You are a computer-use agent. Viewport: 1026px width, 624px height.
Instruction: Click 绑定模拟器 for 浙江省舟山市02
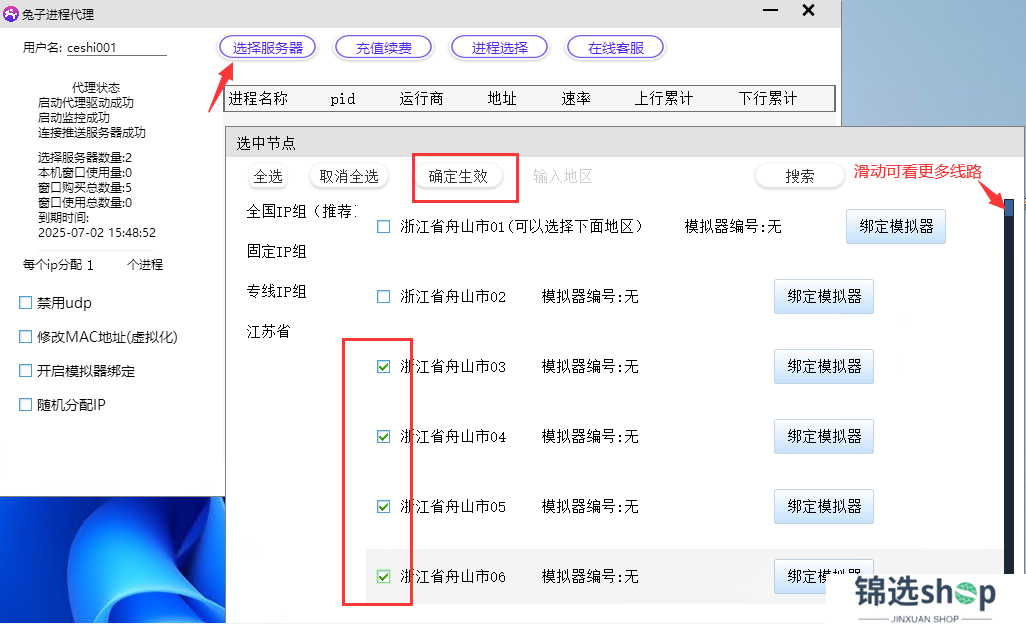click(824, 296)
